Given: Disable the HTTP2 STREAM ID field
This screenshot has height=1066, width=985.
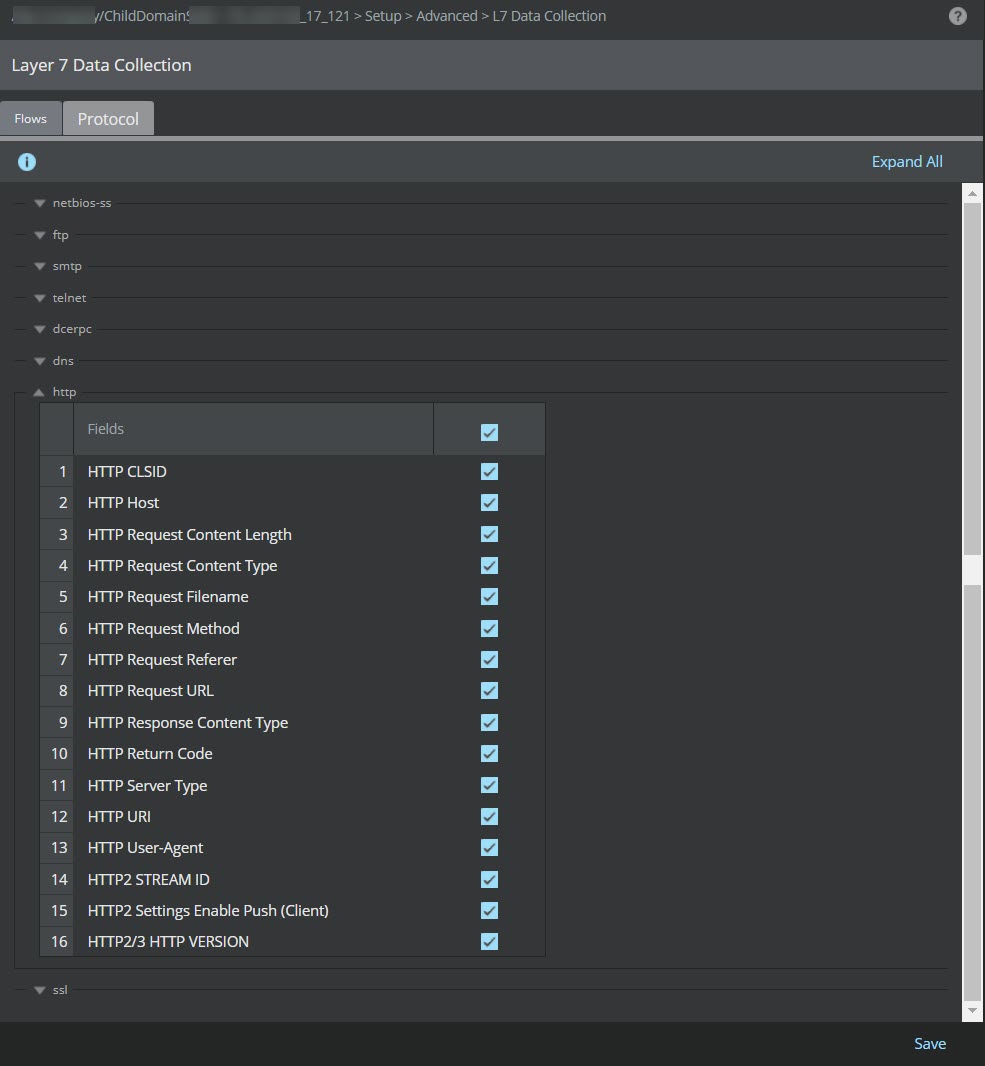Looking at the screenshot, I should pos(489,880).
